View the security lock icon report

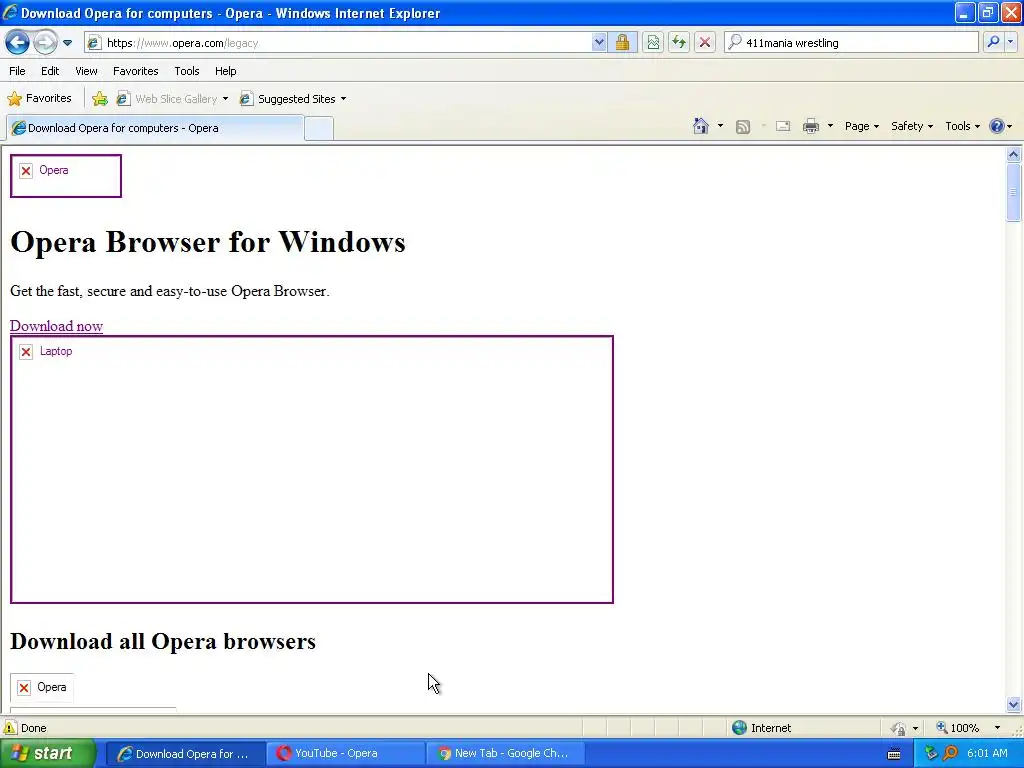coord(622,43)
